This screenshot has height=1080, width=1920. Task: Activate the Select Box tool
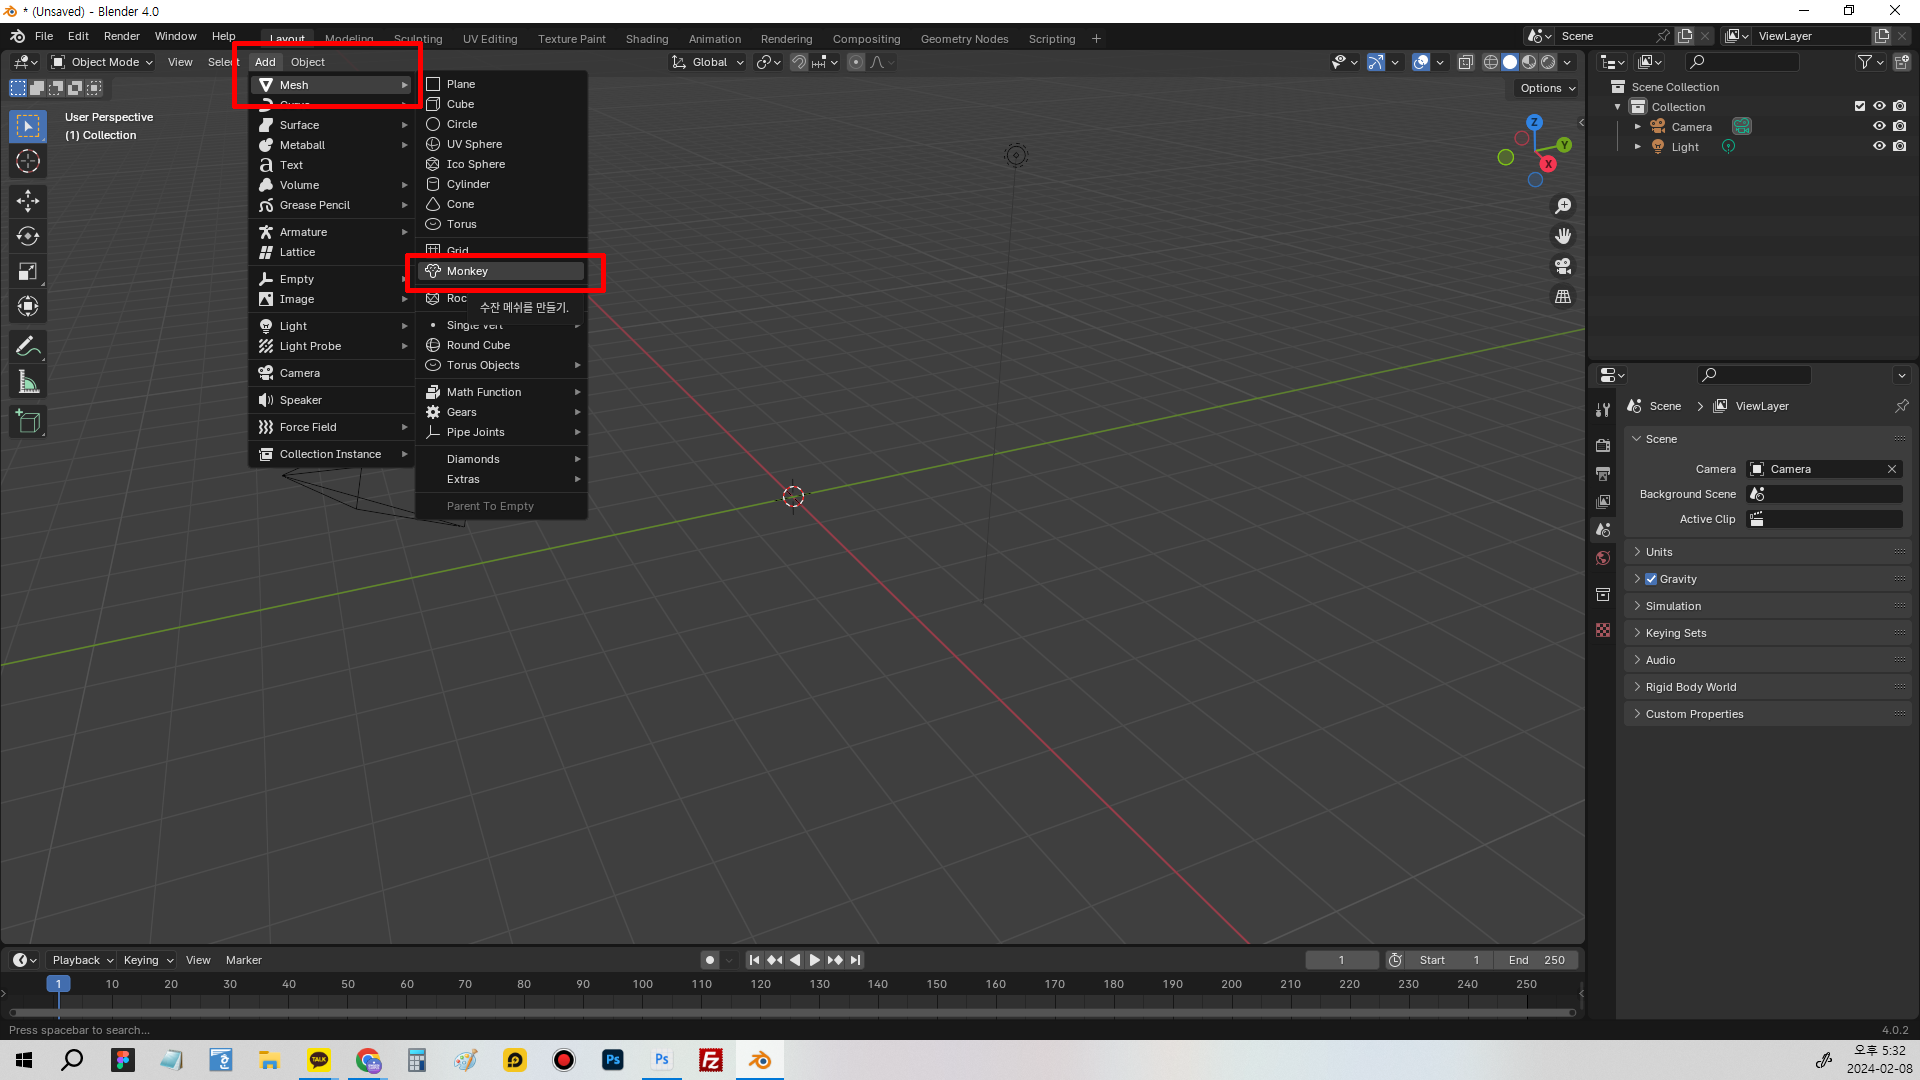[x=28, y=126]
